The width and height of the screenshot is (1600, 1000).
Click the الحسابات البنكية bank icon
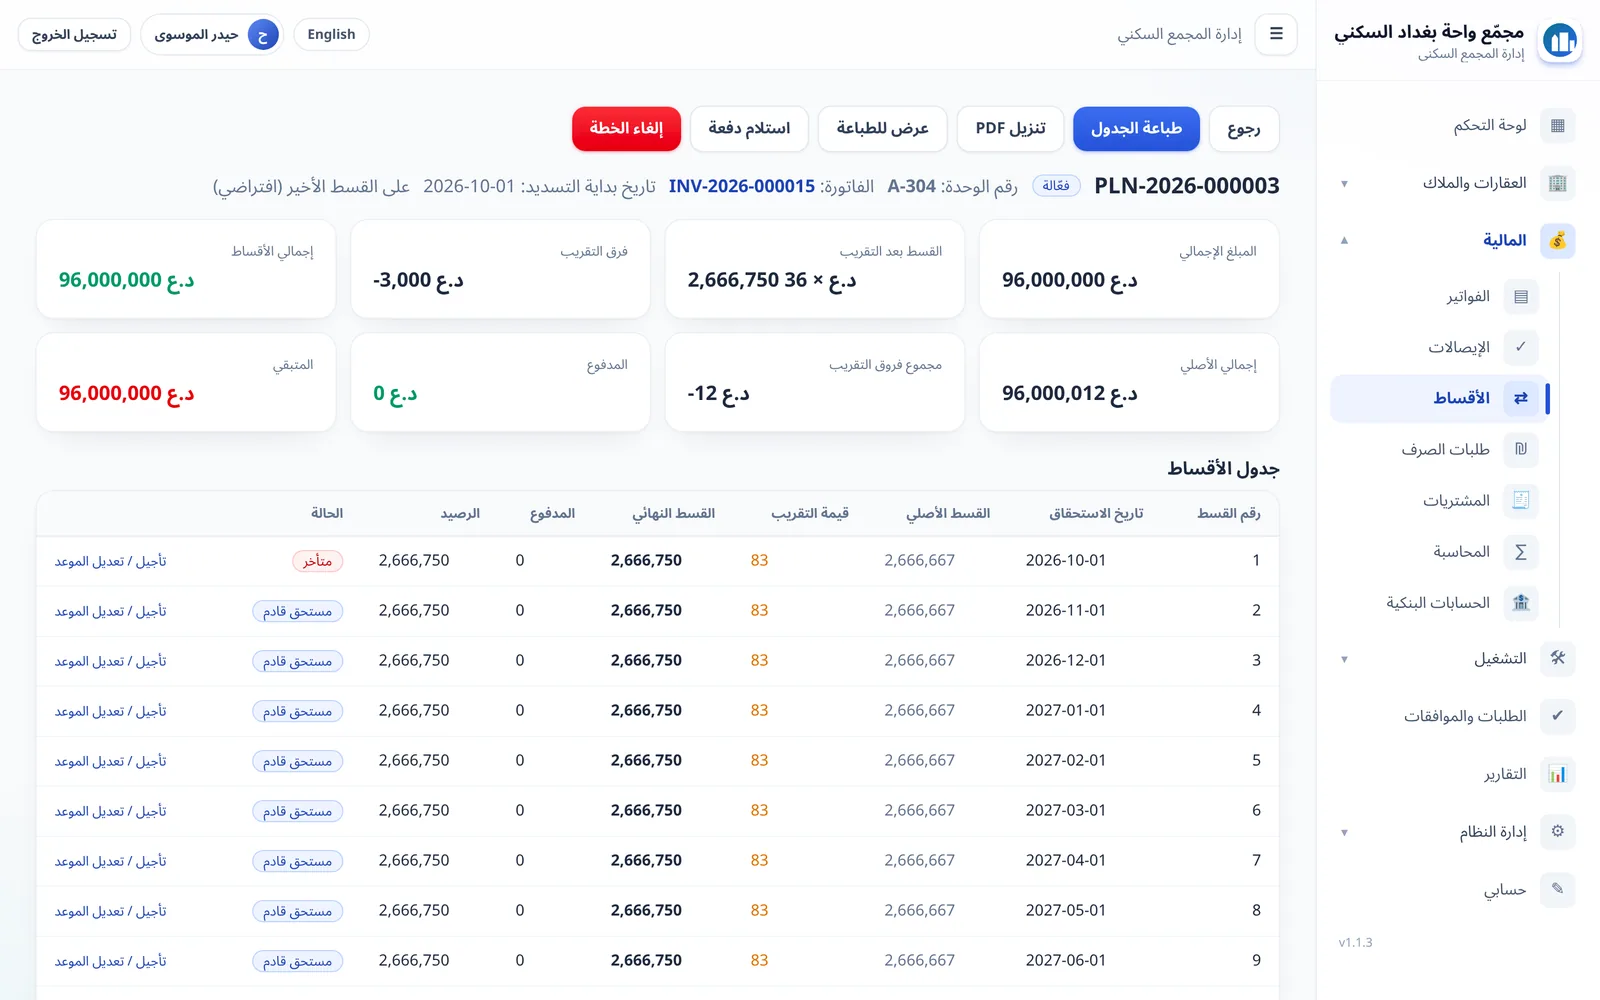click(x=1520, y=603)
